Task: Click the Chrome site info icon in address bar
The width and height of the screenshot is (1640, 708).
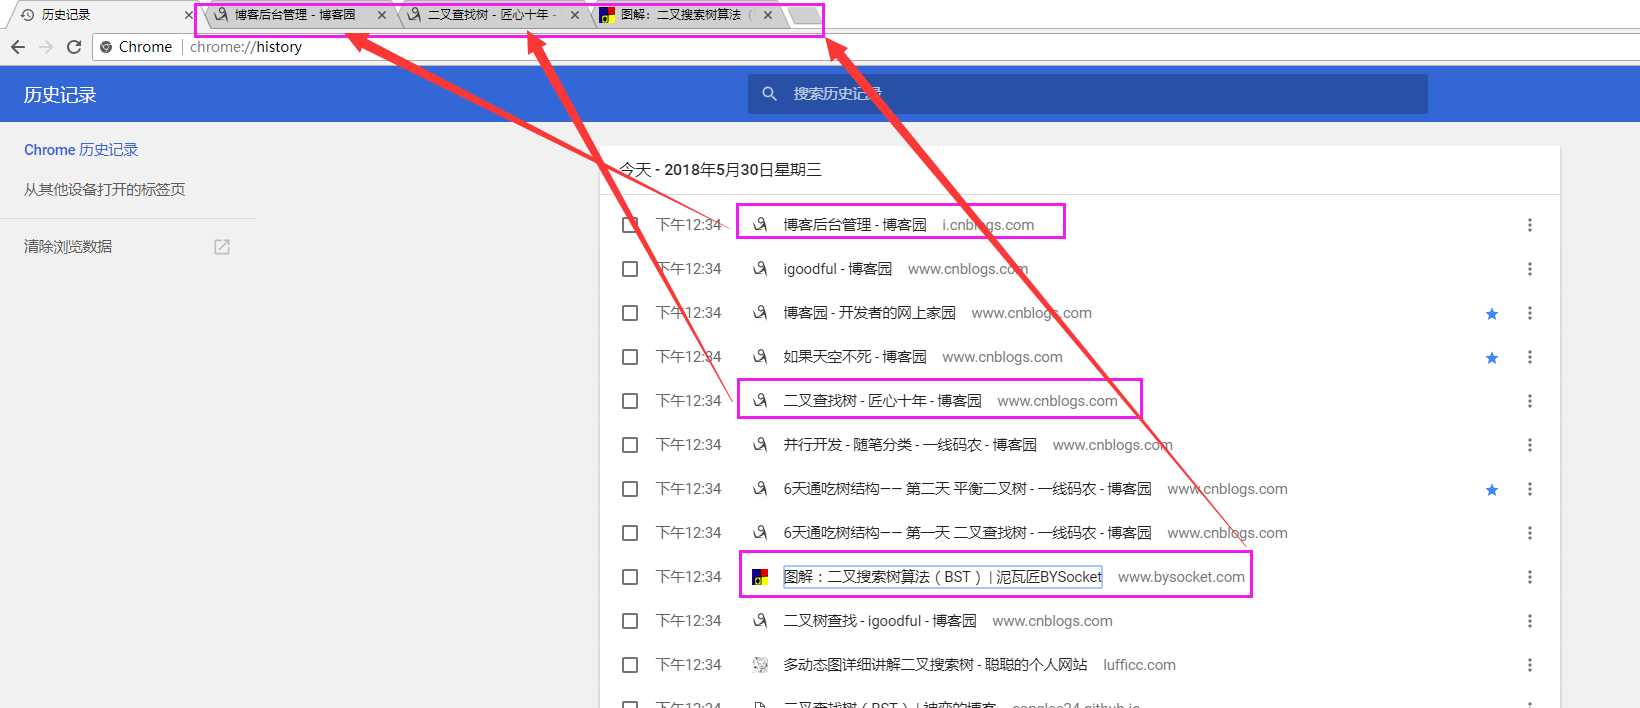Action: click(107, 47)
